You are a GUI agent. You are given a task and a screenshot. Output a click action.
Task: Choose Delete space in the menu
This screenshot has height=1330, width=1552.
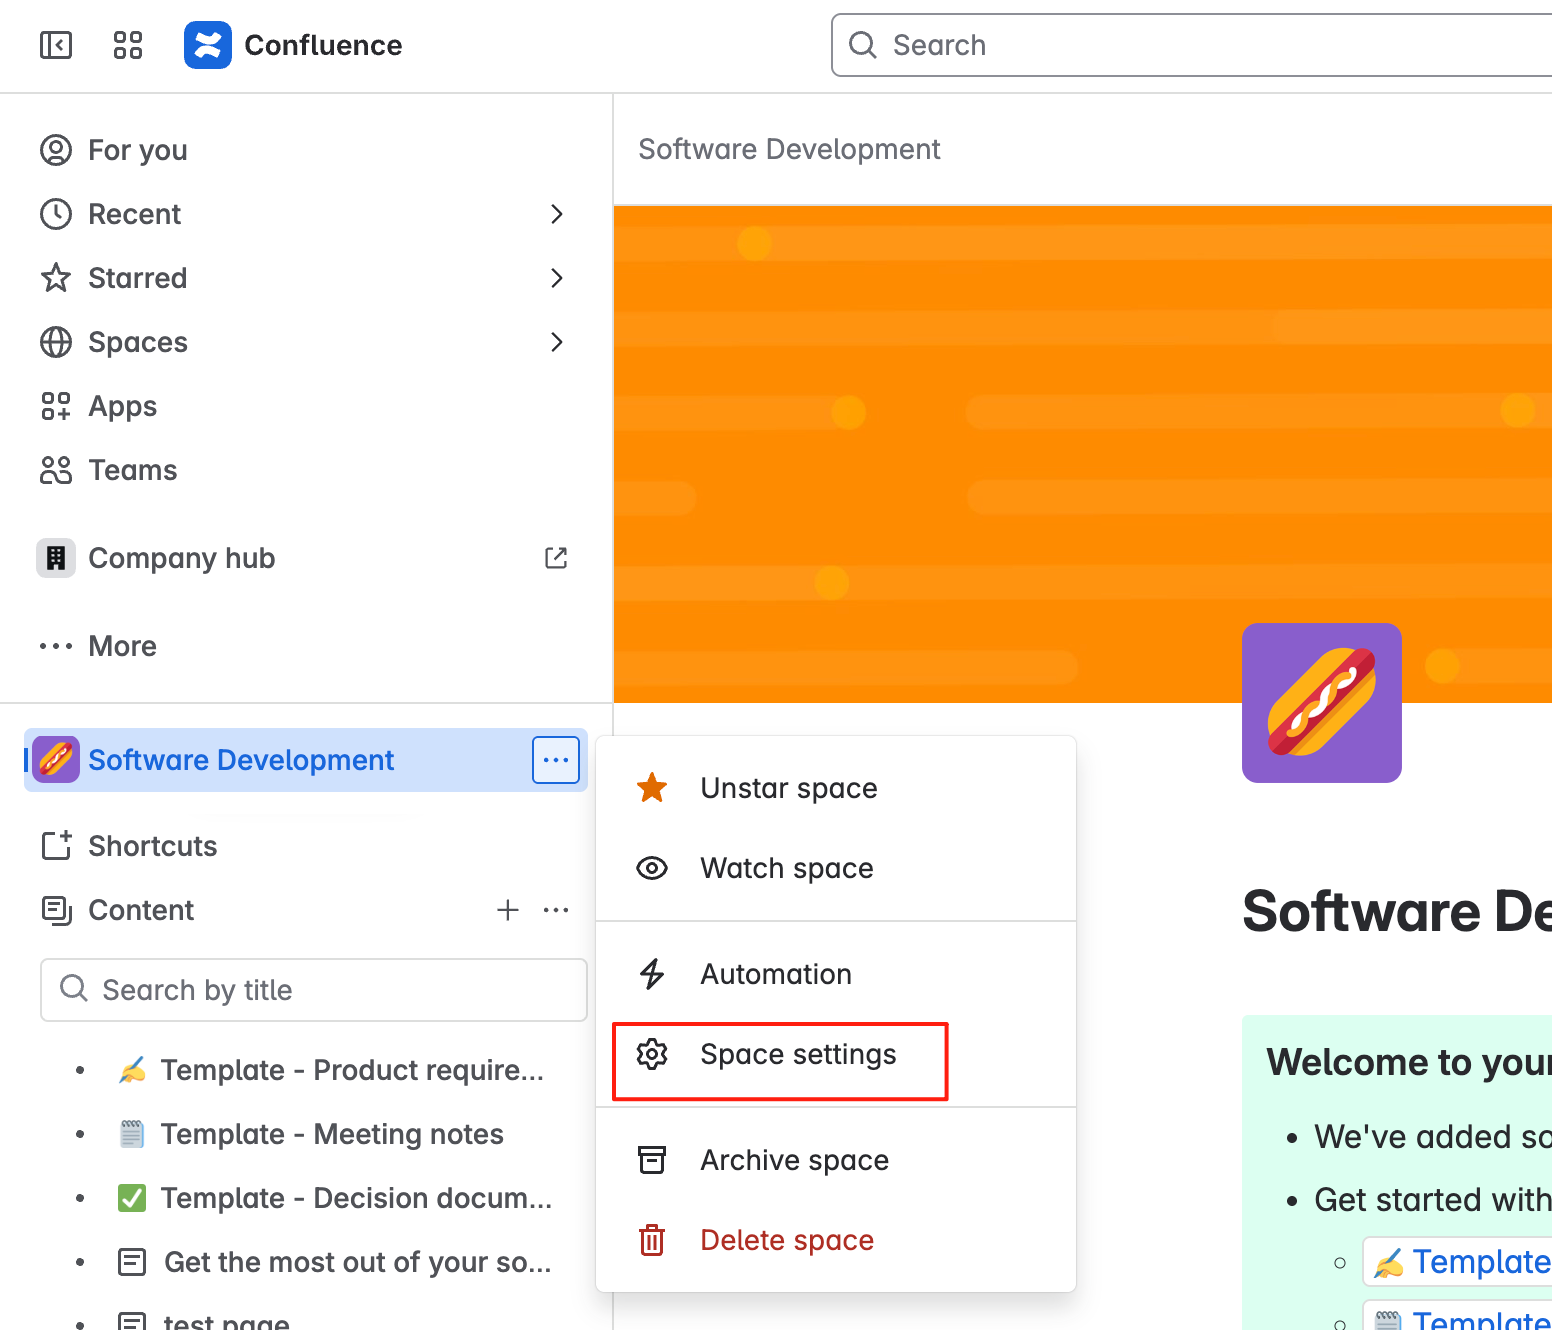pyautogui.click(x=836, y=1240)
